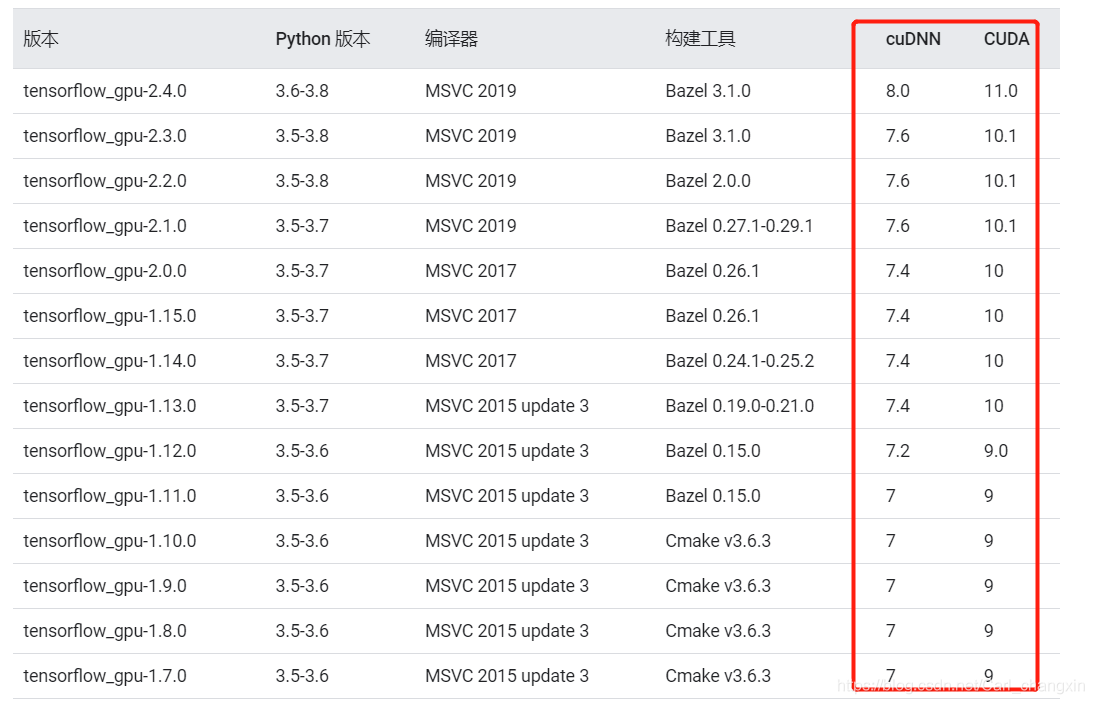Click MSVC 2019 in the 2.2.0 row
The width and height of the screenshot is (1094, 704).
coord(471,181)
